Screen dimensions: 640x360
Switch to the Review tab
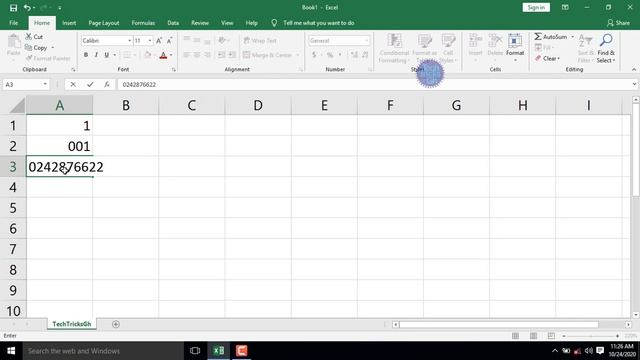tap(200, 23)
